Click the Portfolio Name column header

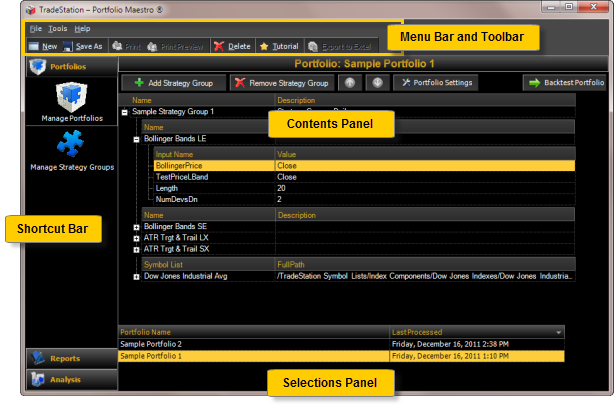pyautogui.click(x=254, y=332)
